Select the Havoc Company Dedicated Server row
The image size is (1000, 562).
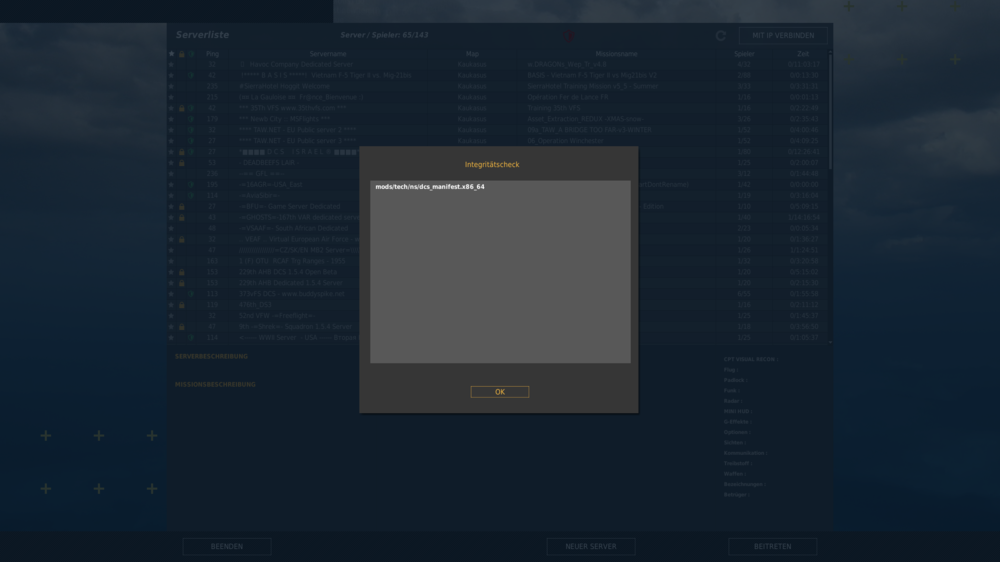(497, 64)
